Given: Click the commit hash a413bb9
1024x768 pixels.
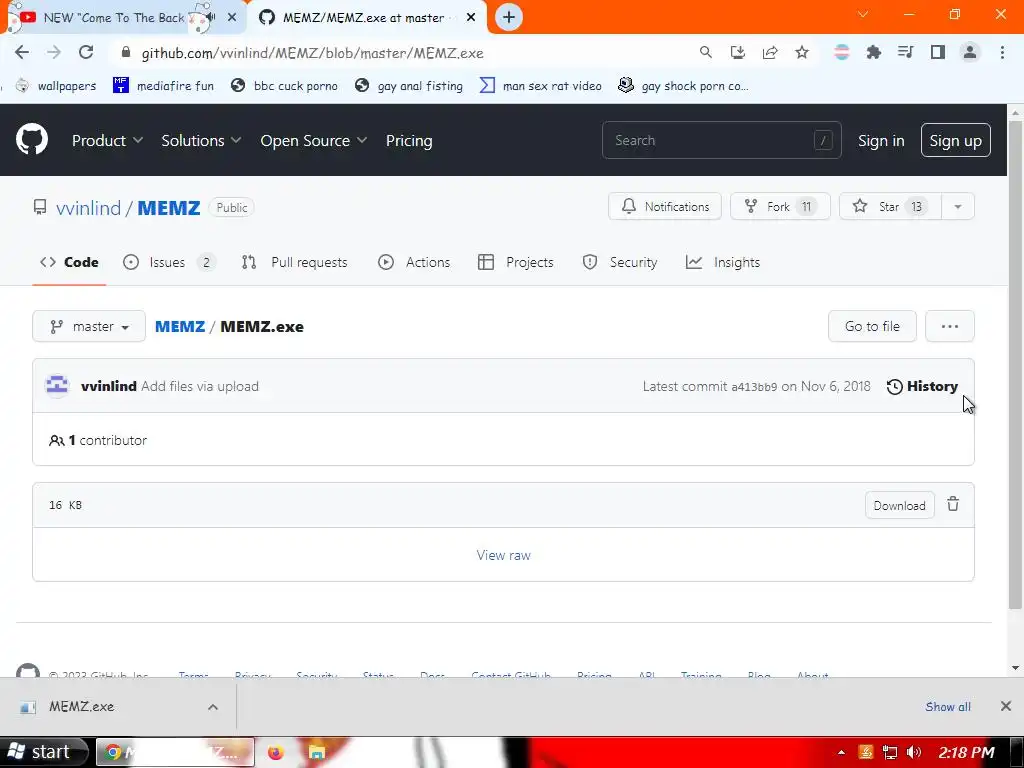Looking at the screenshot, I should coord(754,387).
